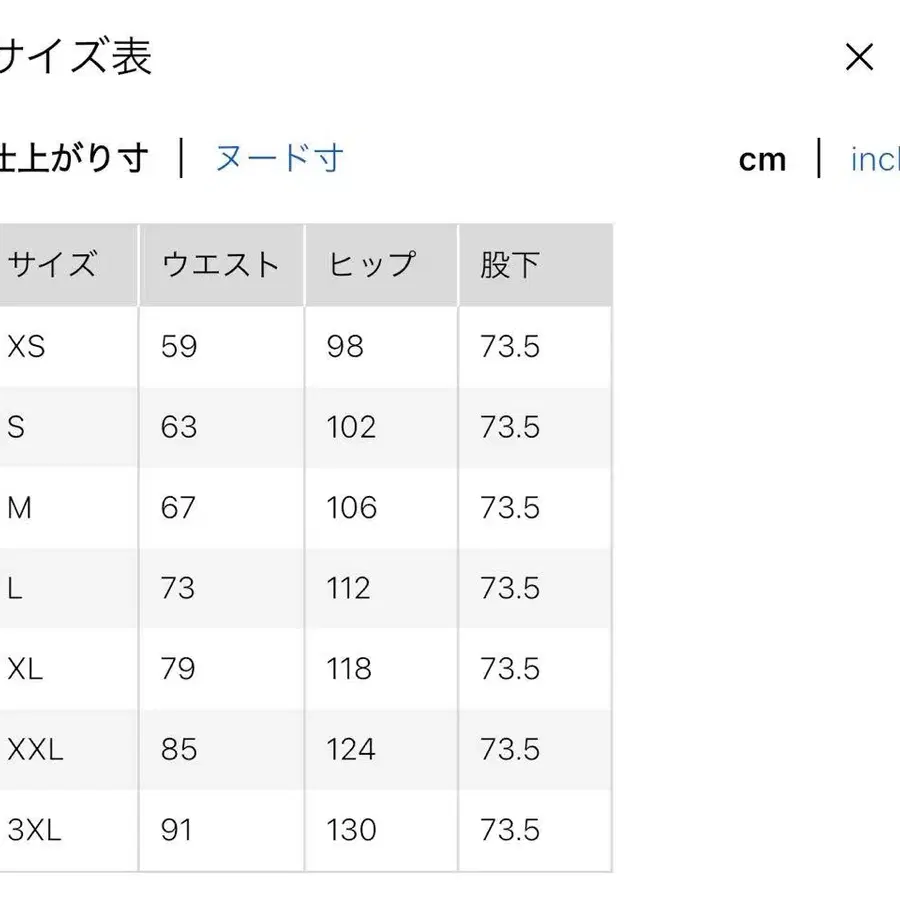
Task: Close the size chart dialog
Action: pyautogui.click(x=859, y=57)
